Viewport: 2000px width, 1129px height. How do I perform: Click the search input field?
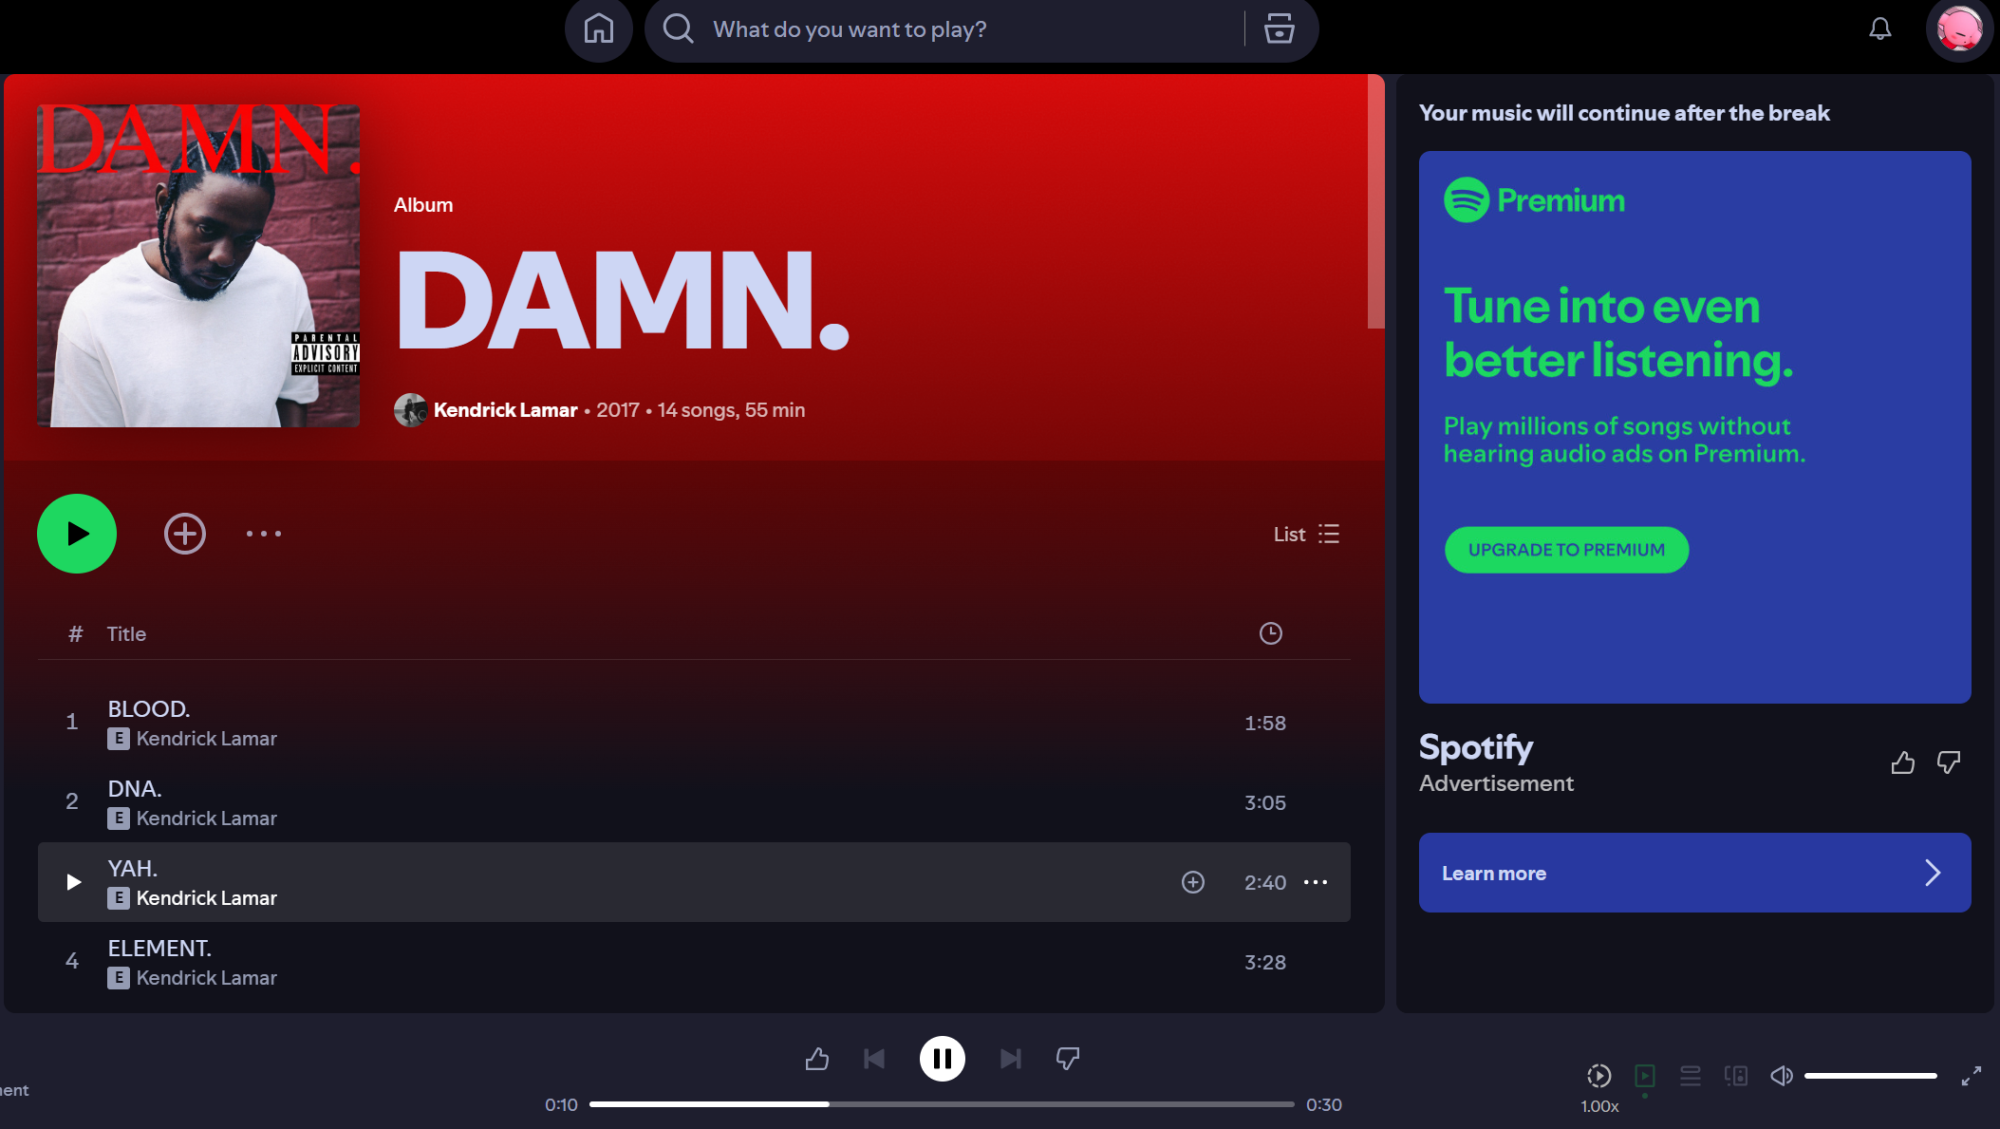[x=950, y=29]
